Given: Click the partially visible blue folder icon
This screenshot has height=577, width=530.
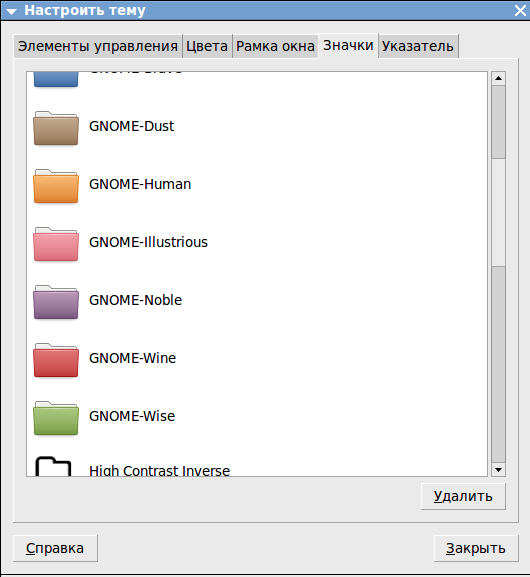Looking at the screenshot, I should pos(56,80).
